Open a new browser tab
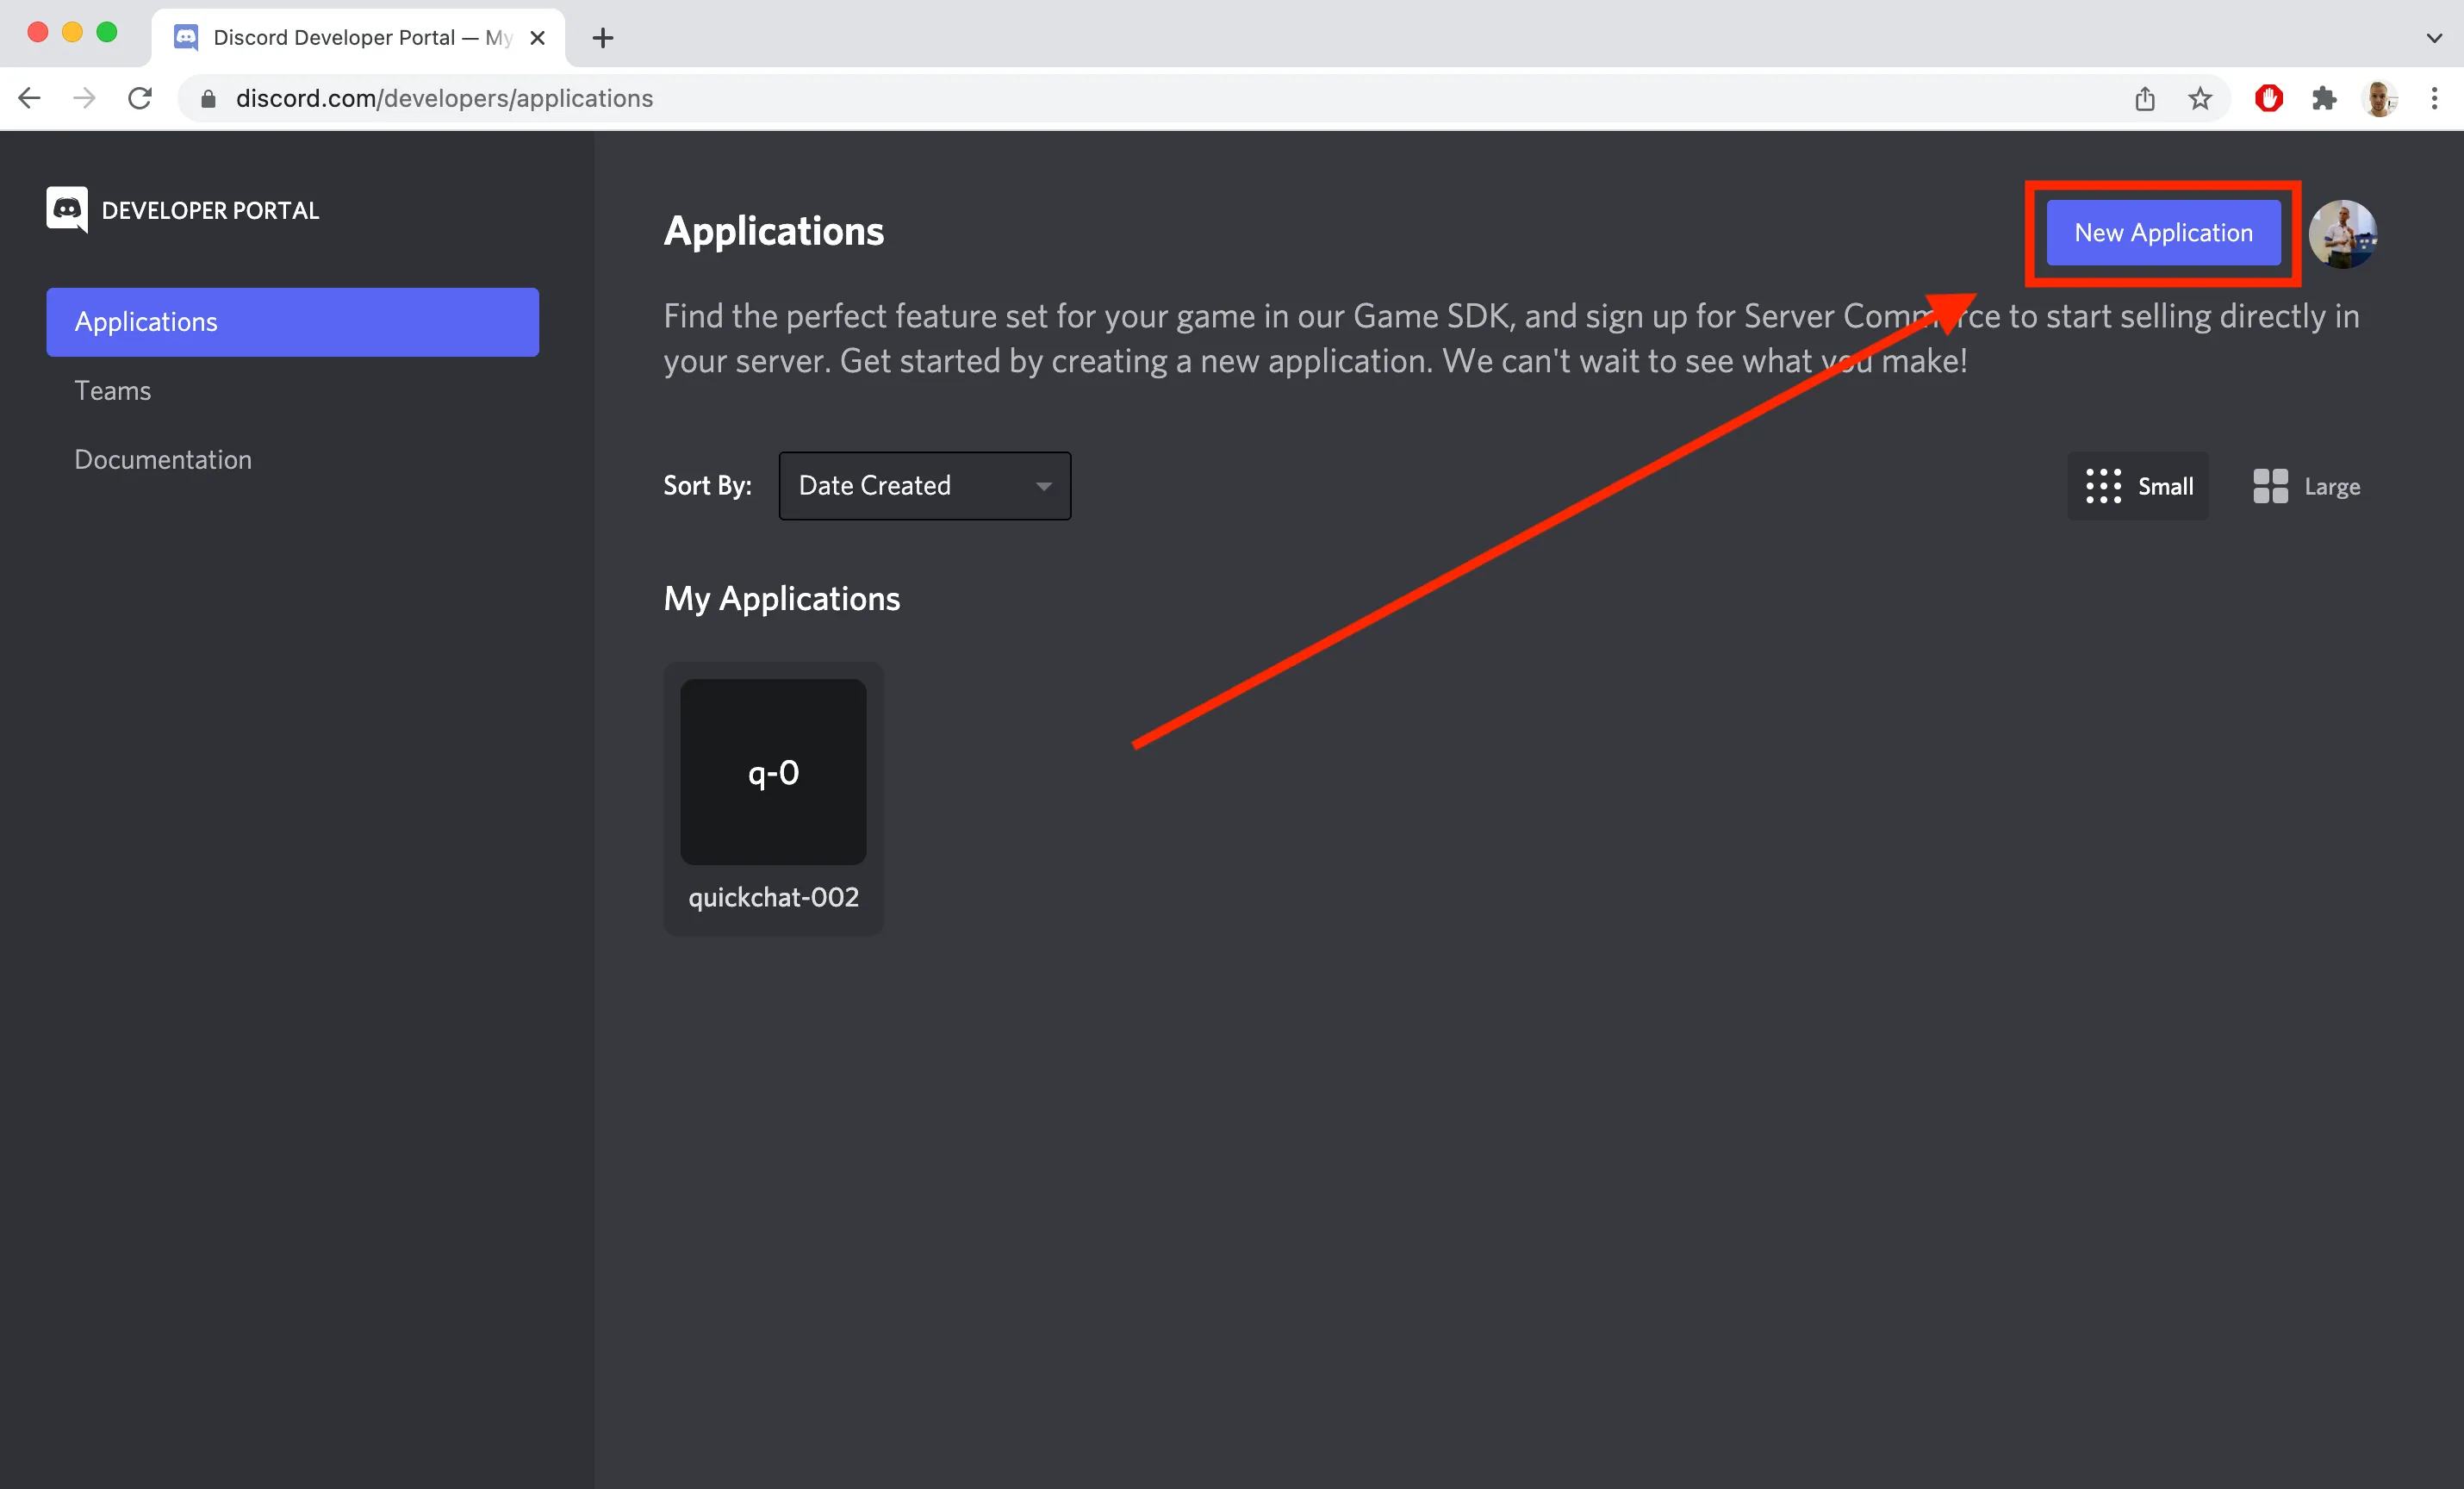 (602, 38)
